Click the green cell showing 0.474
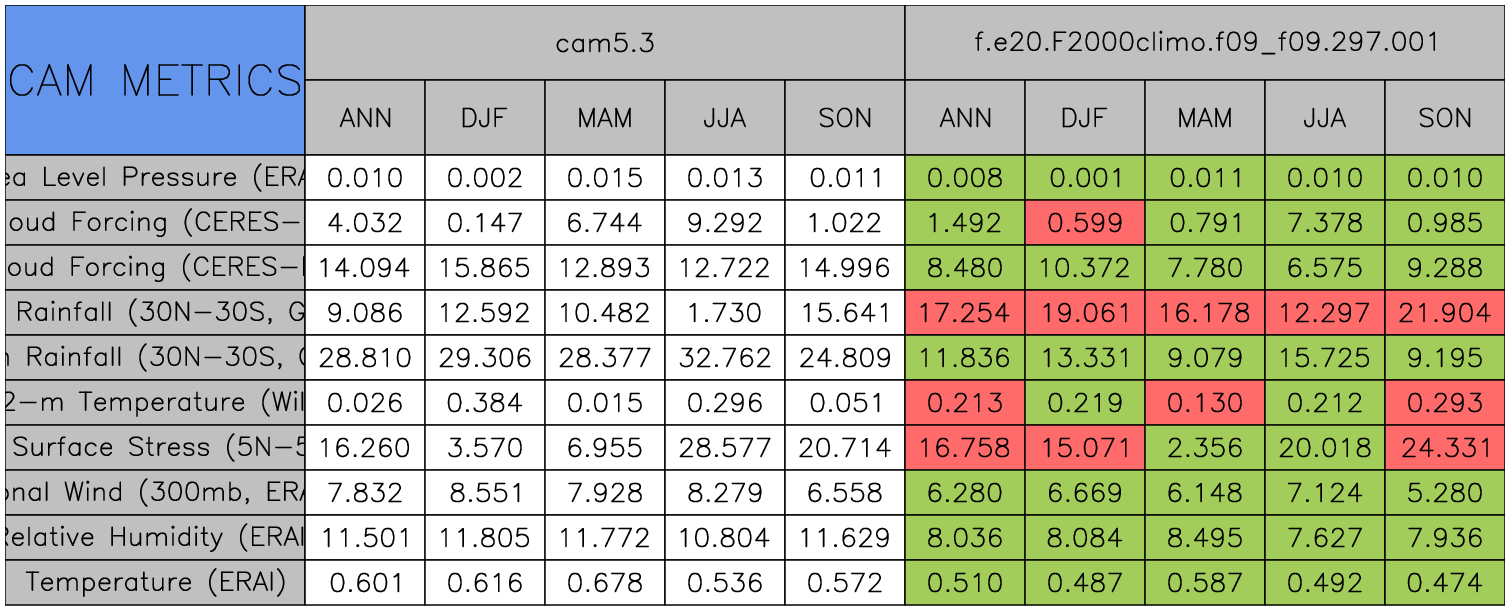This screenshot has height=611, width=1510. pos(1445,582)
